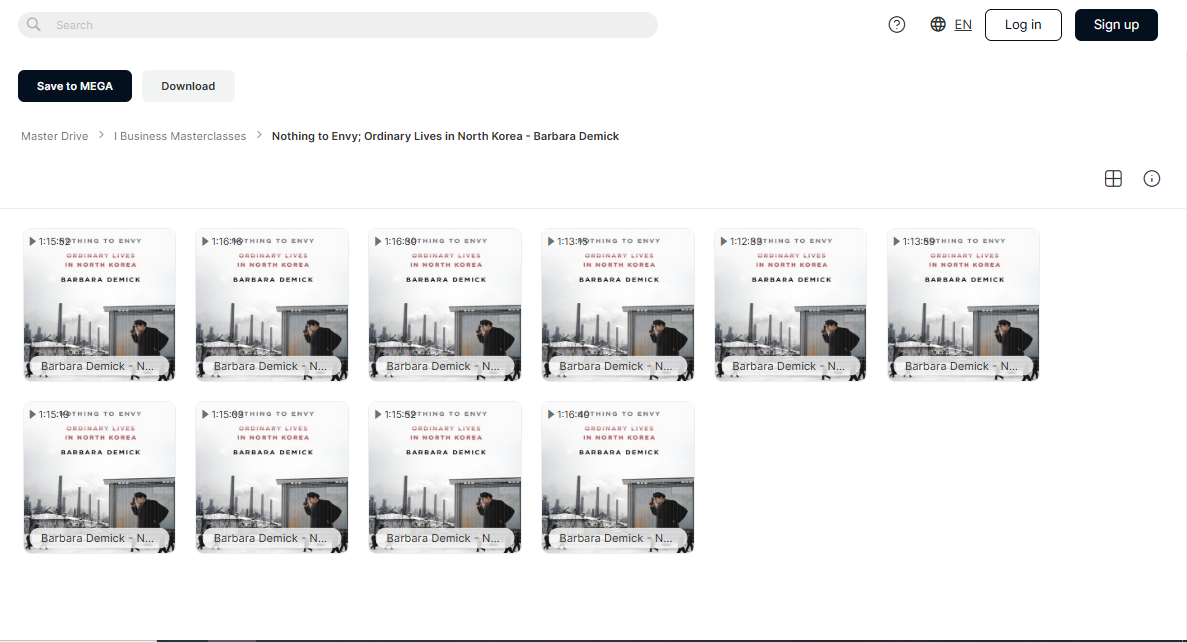The height and width of the screenshot is (642, 1187).
Task: Open the thumbnail with duration starting 1:15:0
Action: (272, 477)
